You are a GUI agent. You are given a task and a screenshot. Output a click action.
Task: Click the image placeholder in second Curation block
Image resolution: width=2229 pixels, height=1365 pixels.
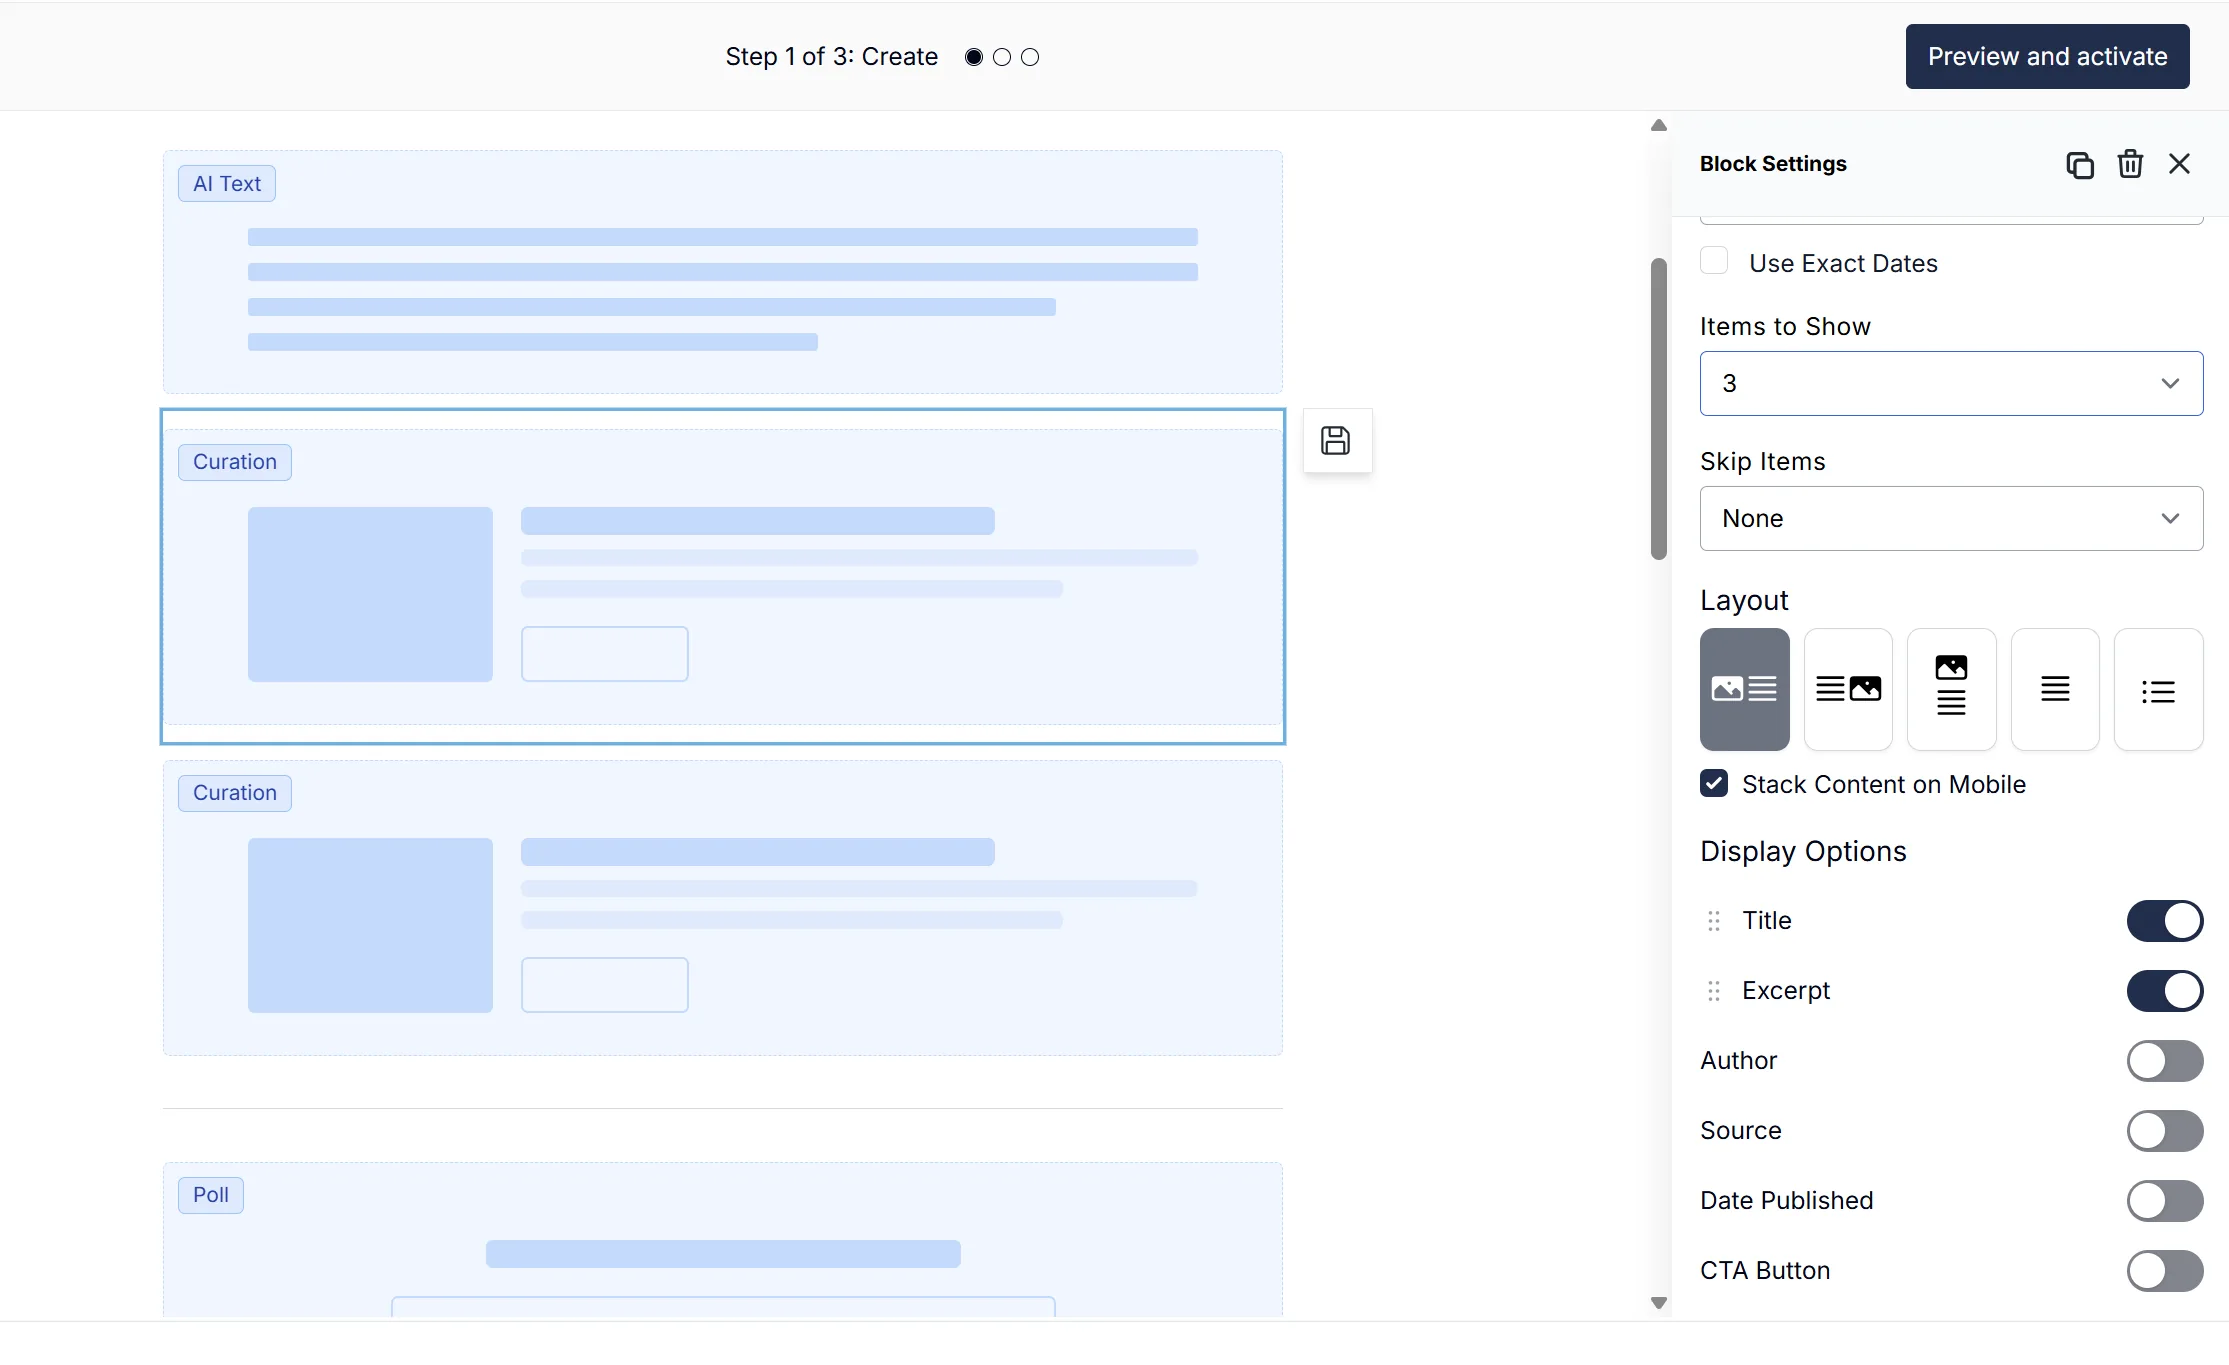[370, 926]
